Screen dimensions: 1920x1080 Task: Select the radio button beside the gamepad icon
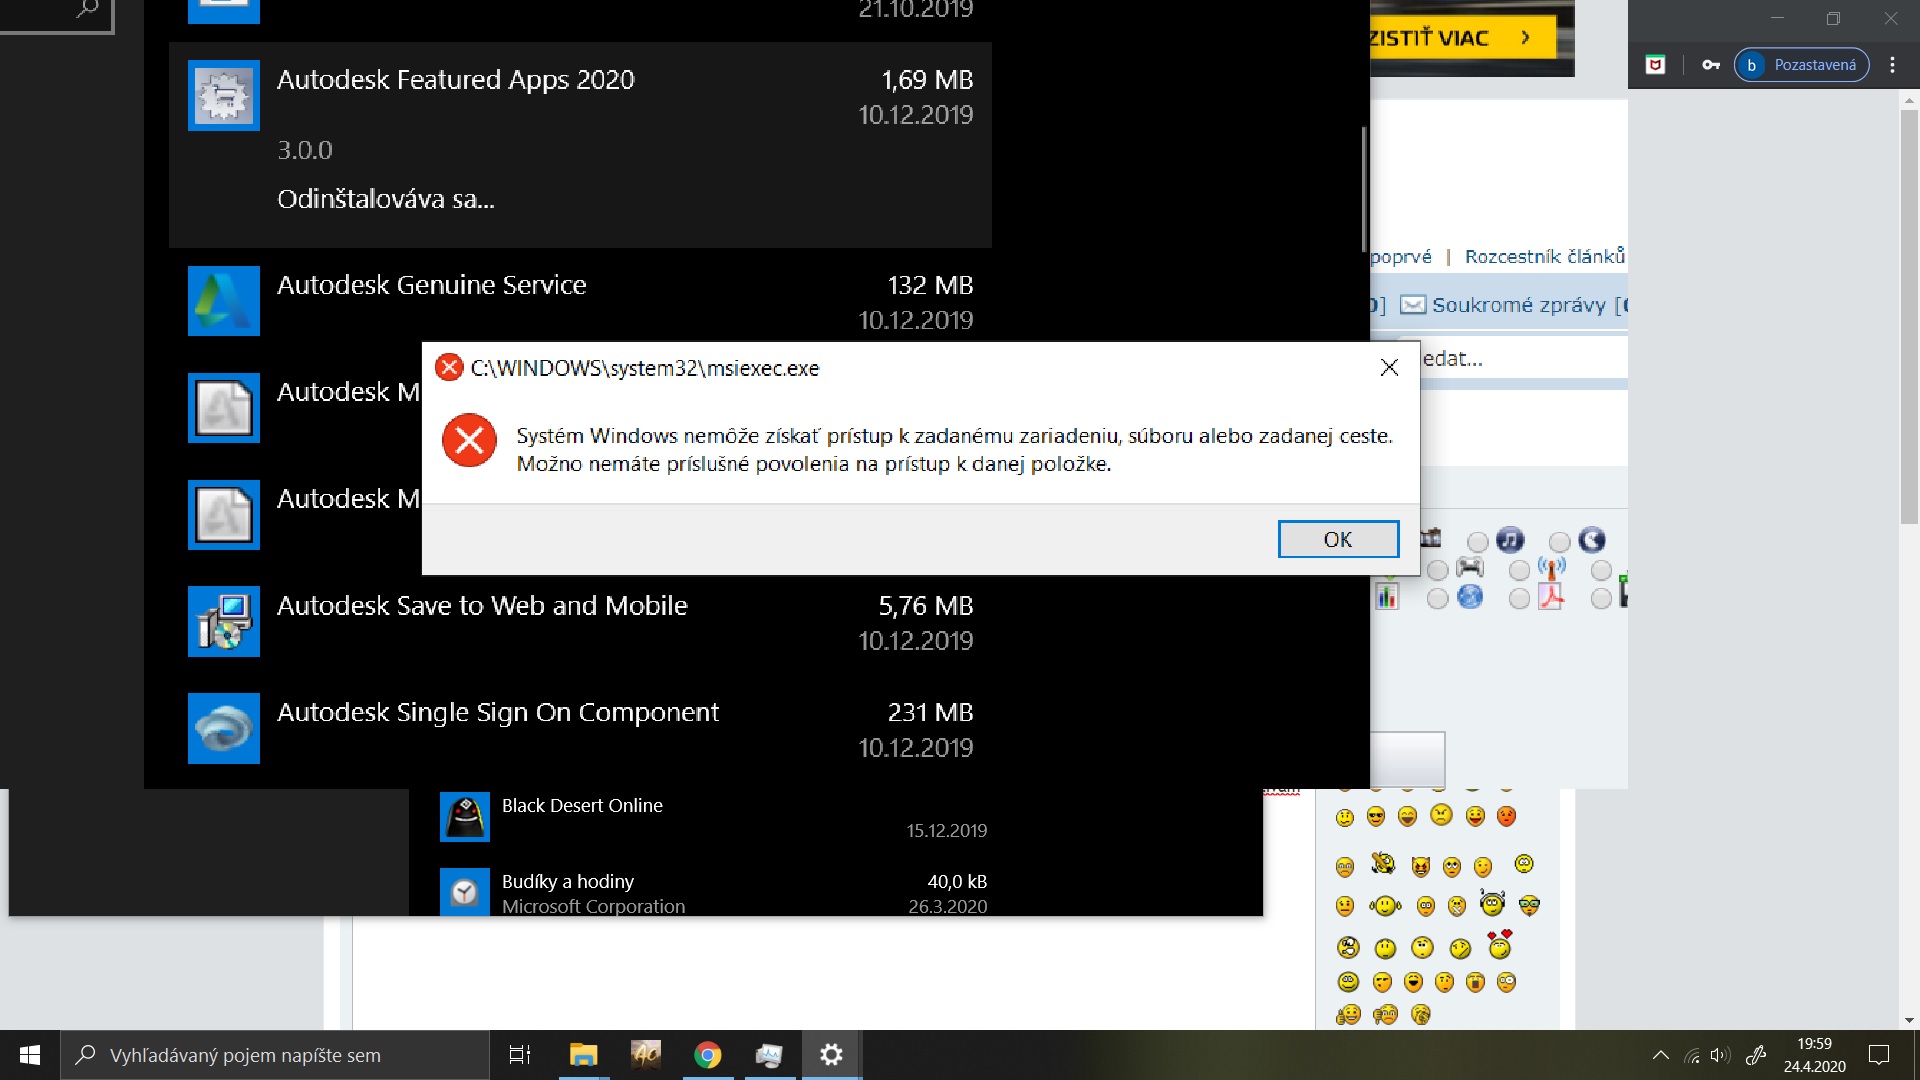tap(1437, 570)
